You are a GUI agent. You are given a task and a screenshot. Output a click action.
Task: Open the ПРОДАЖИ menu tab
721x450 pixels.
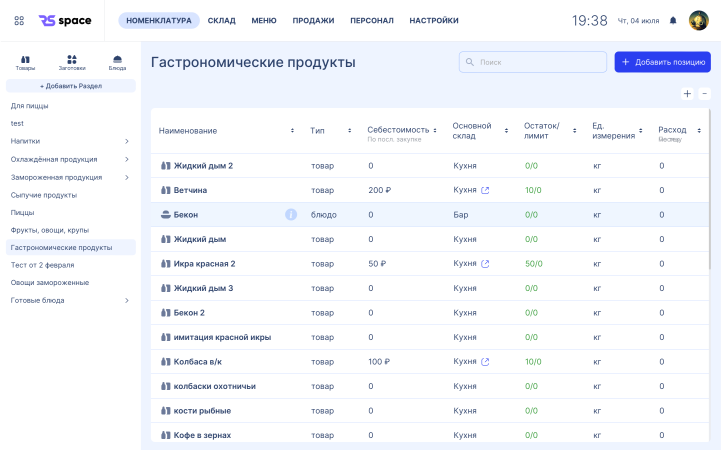(313, 20)
